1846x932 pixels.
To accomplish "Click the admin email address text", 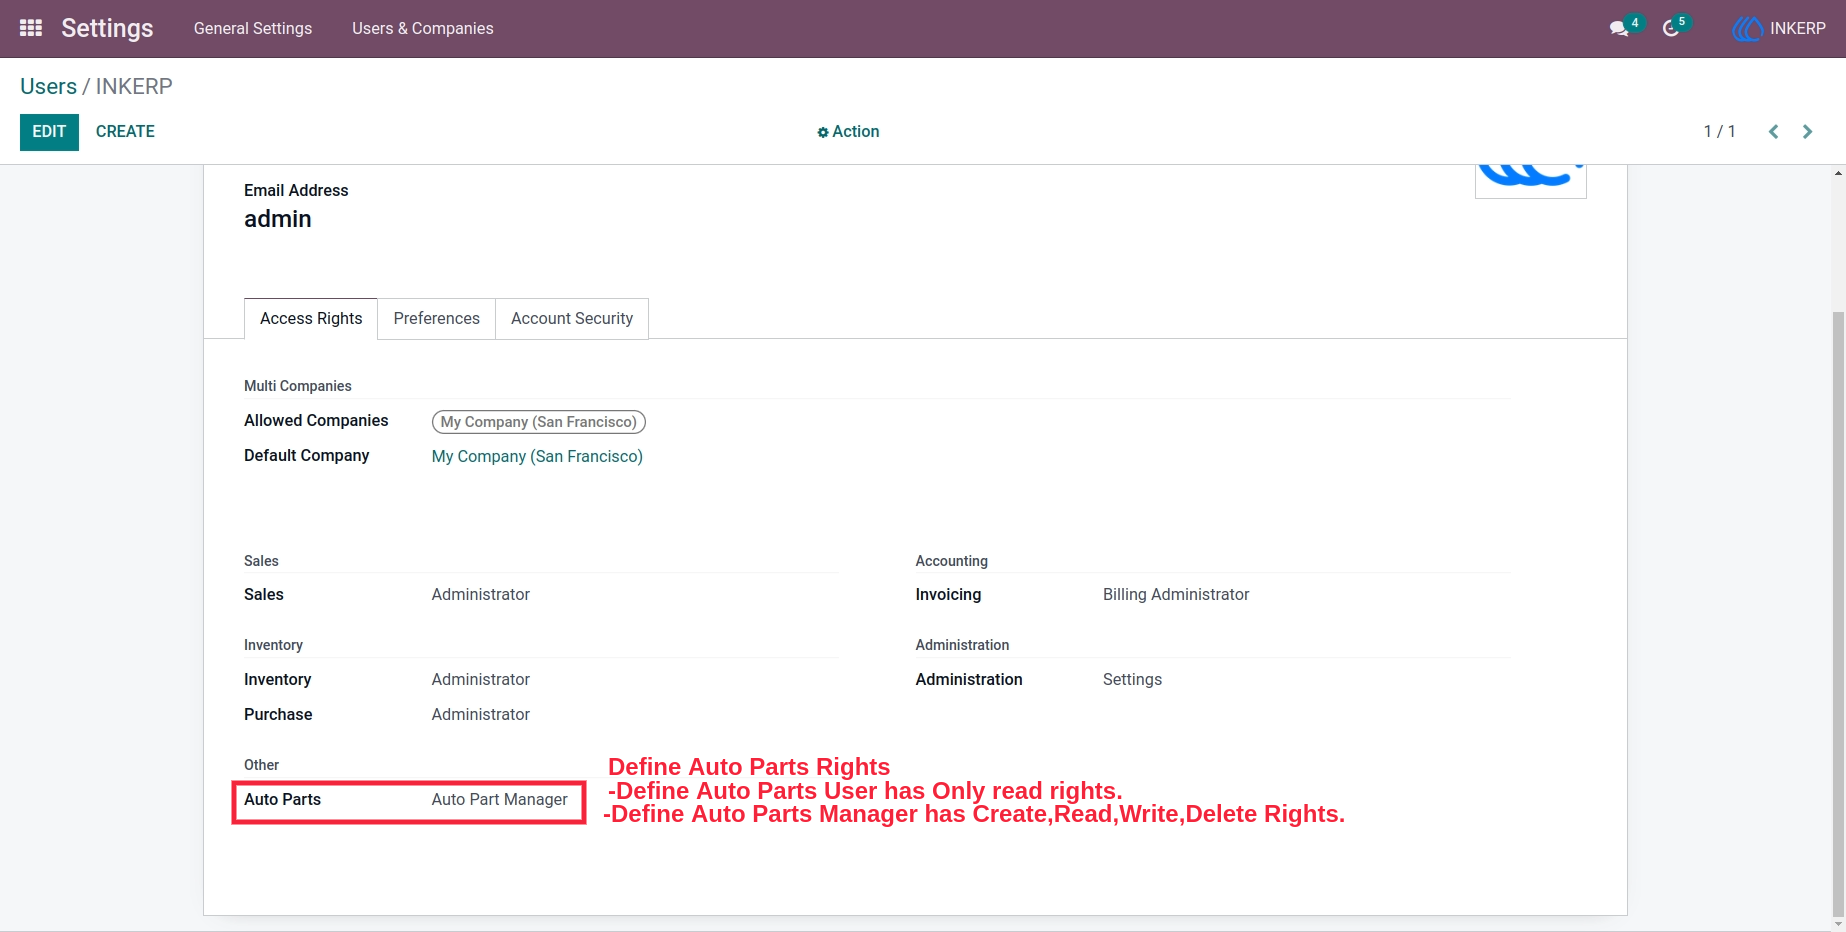I will click(x=278, y=219).
